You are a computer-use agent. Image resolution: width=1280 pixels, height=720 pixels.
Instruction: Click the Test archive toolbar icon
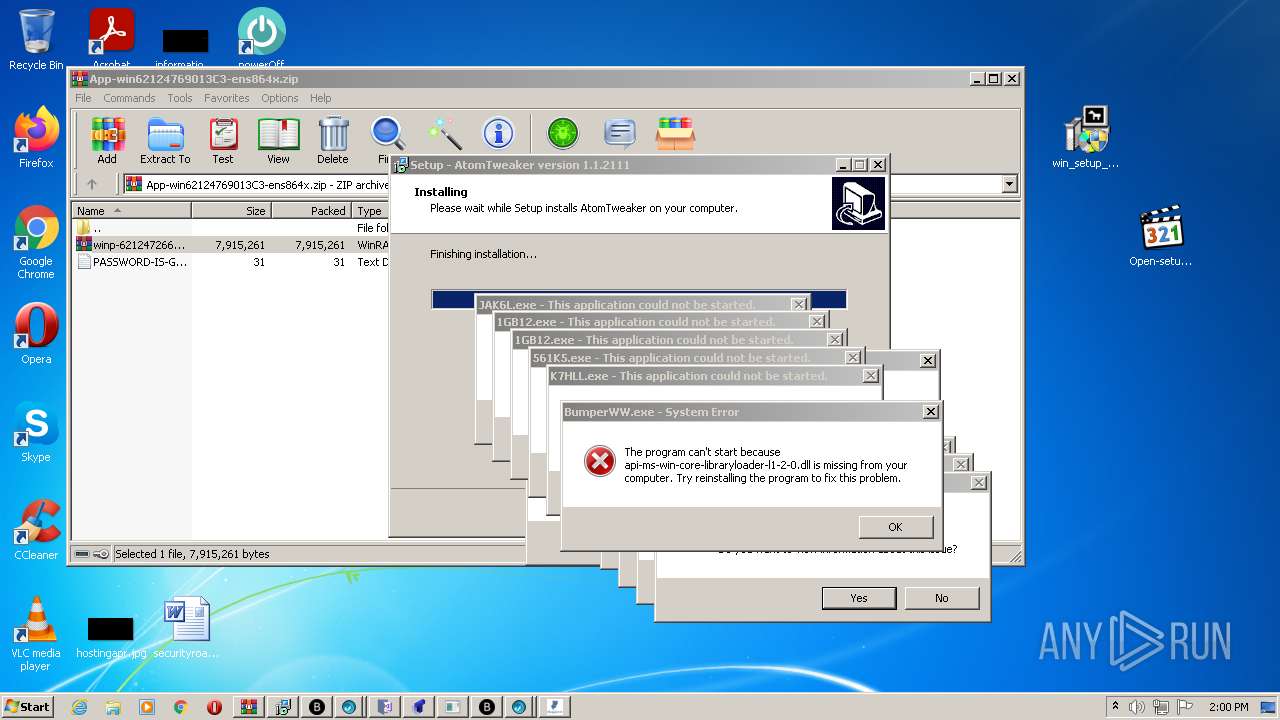(223, 140)
